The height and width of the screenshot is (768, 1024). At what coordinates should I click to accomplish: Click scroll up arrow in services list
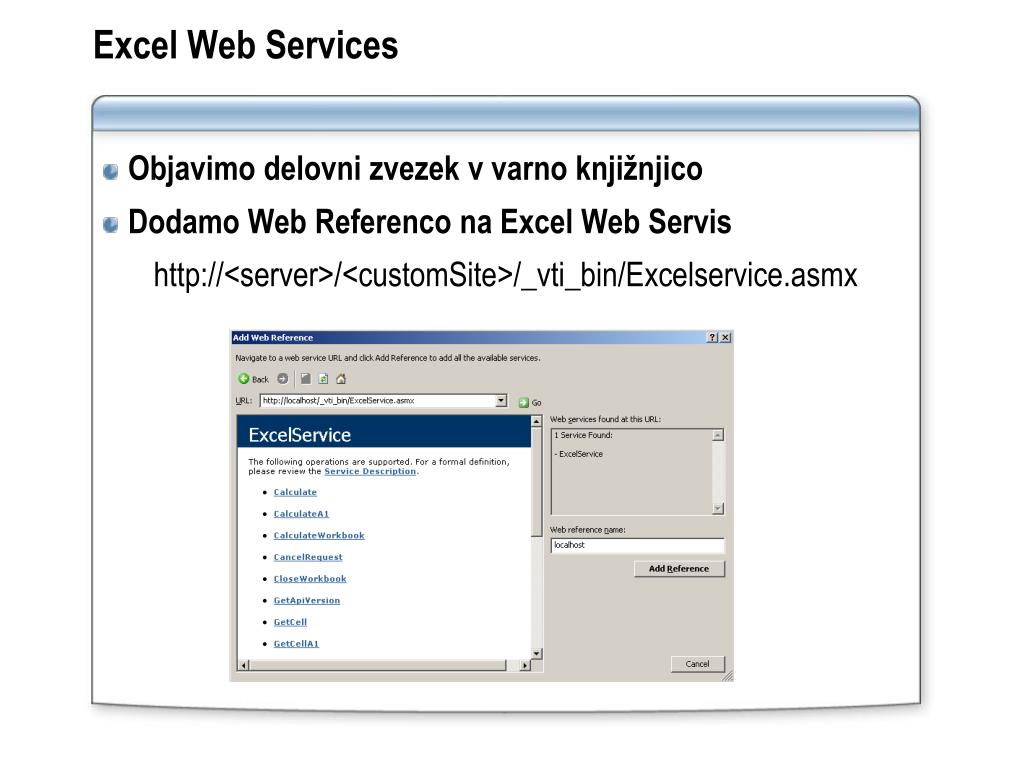pyautogui.click(x=718, y=435)
